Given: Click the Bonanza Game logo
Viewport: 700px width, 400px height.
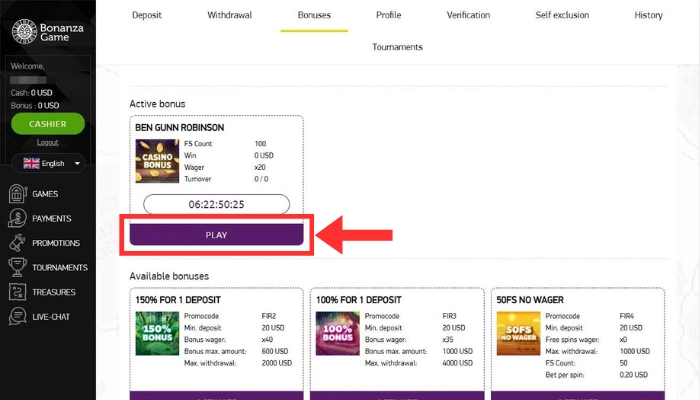Looking at the screenshot, I should point(48,32).
